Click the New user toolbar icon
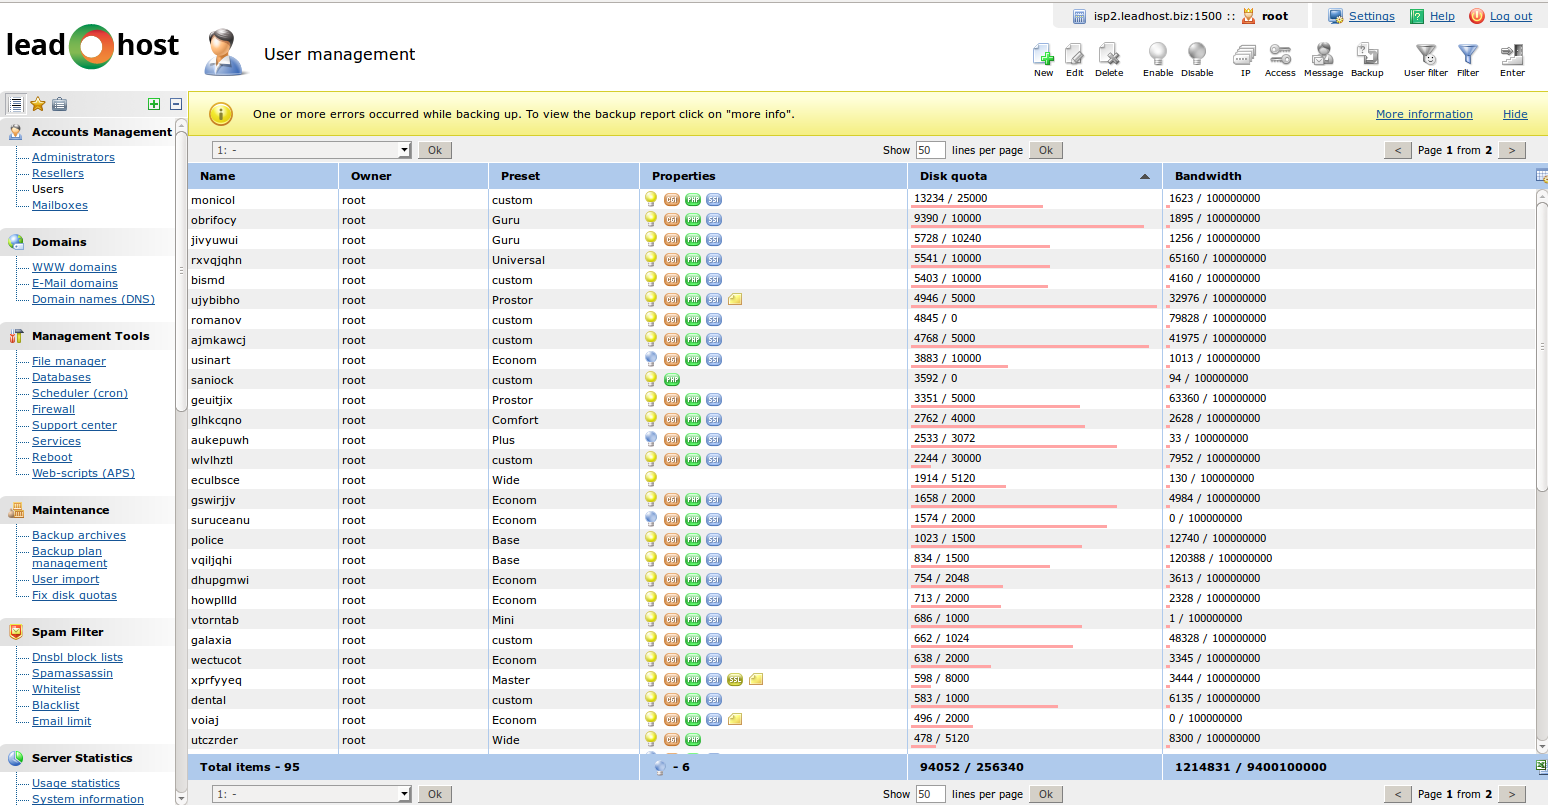 pos(1043,56)
